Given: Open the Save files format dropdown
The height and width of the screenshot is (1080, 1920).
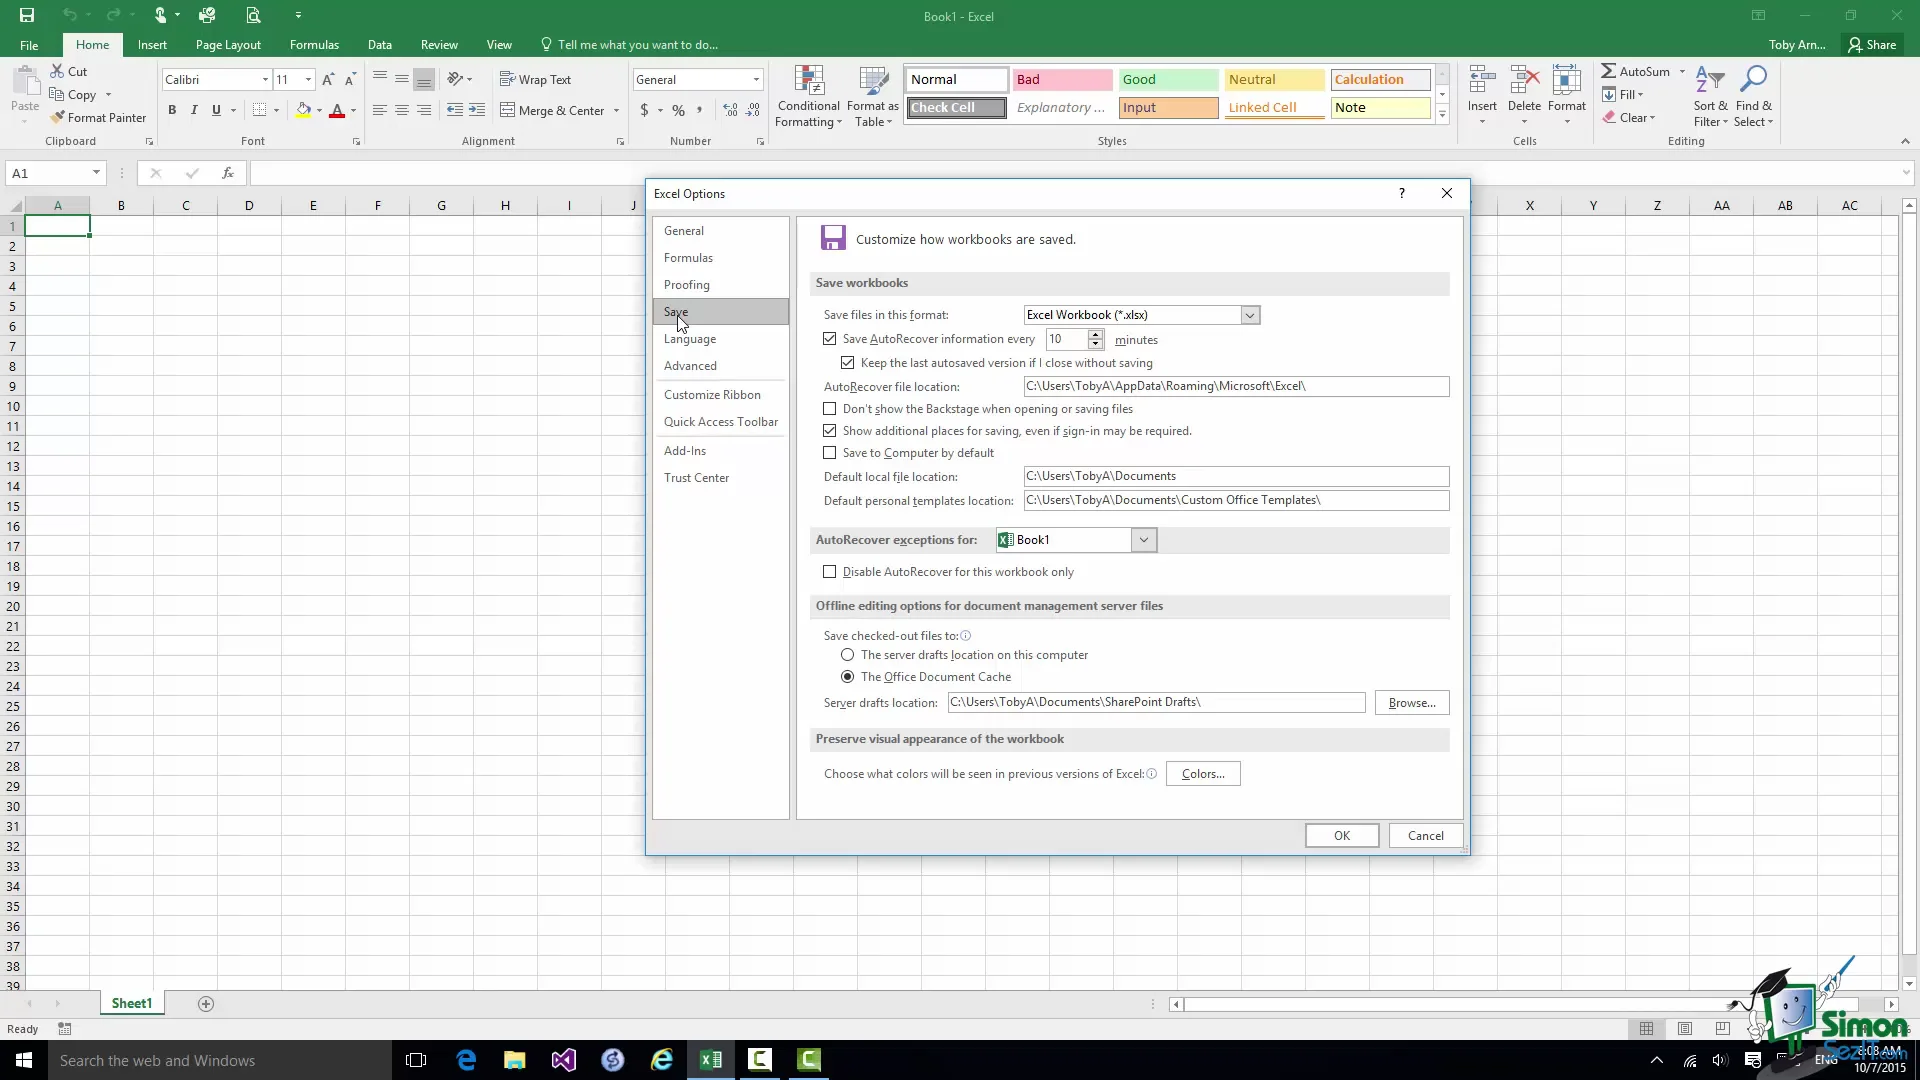Looking at the screenshot, I should pyautogui.click(x=1249, y=315).
